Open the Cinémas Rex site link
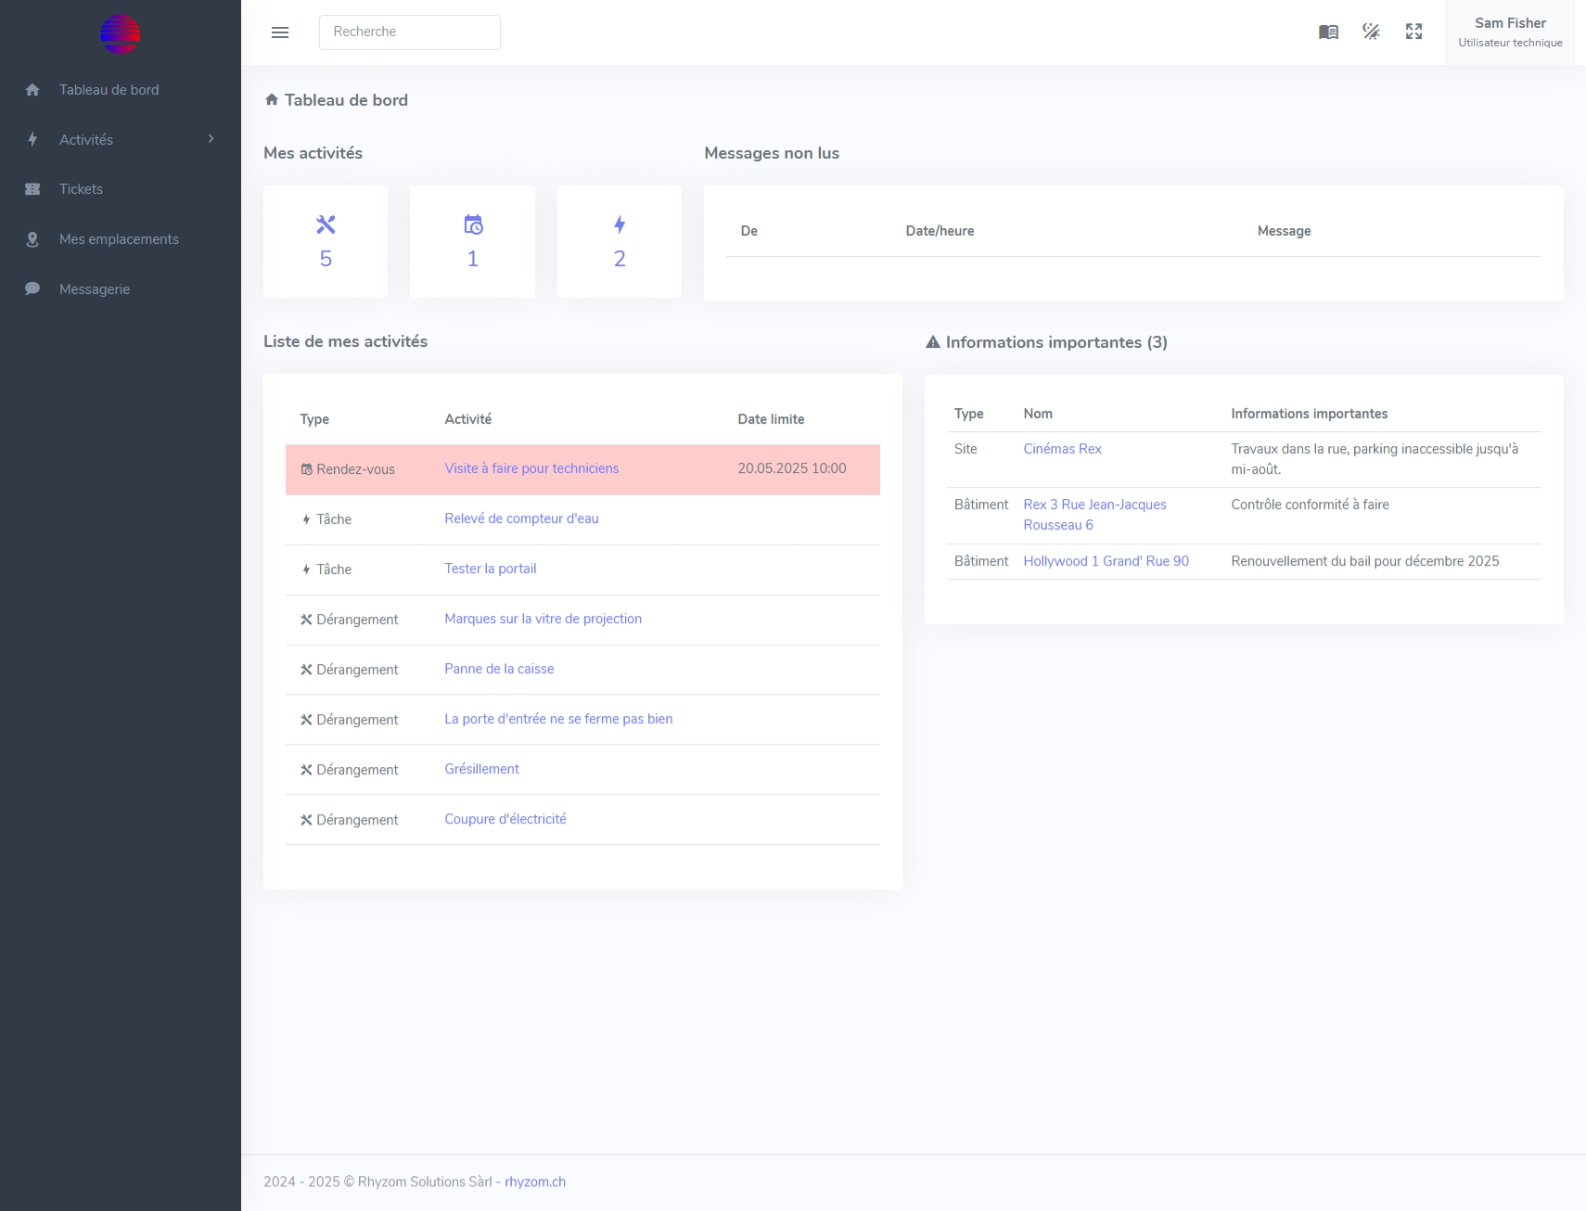This screenshot has height=1211, width=1586. click(x=1062, y=449)
